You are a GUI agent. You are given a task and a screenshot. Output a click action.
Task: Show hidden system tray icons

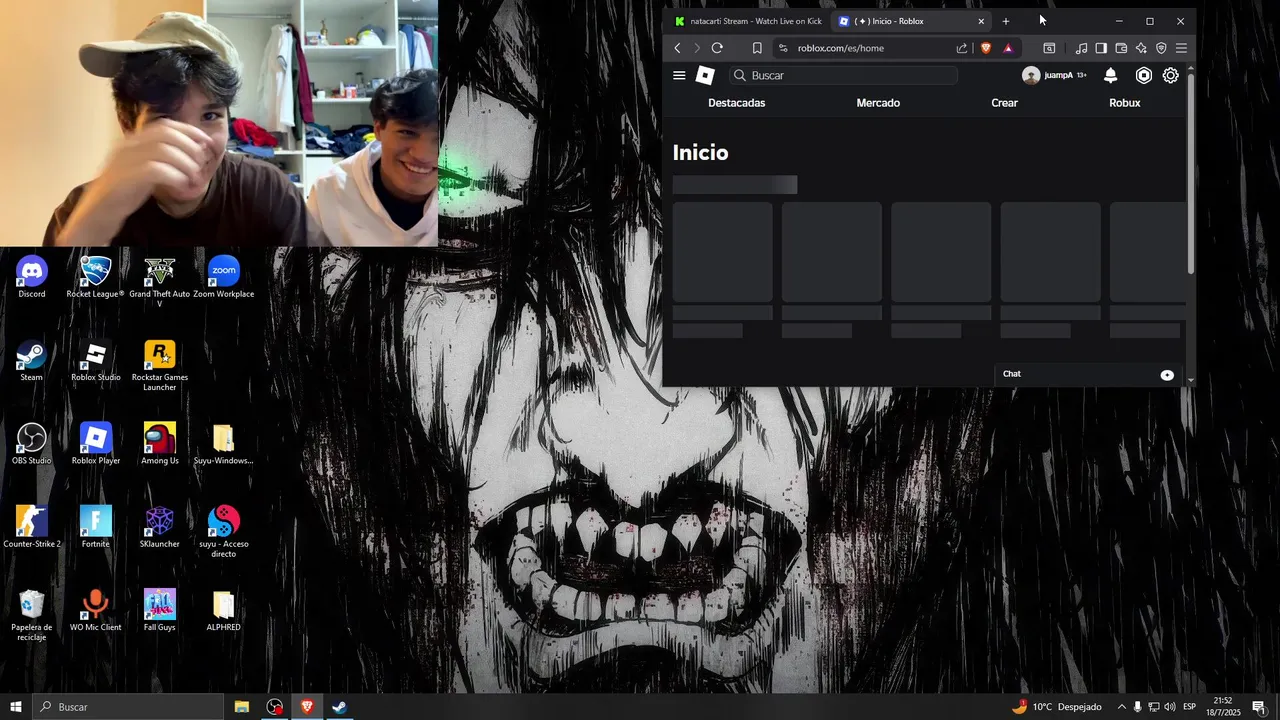(x=1121, y=707)
